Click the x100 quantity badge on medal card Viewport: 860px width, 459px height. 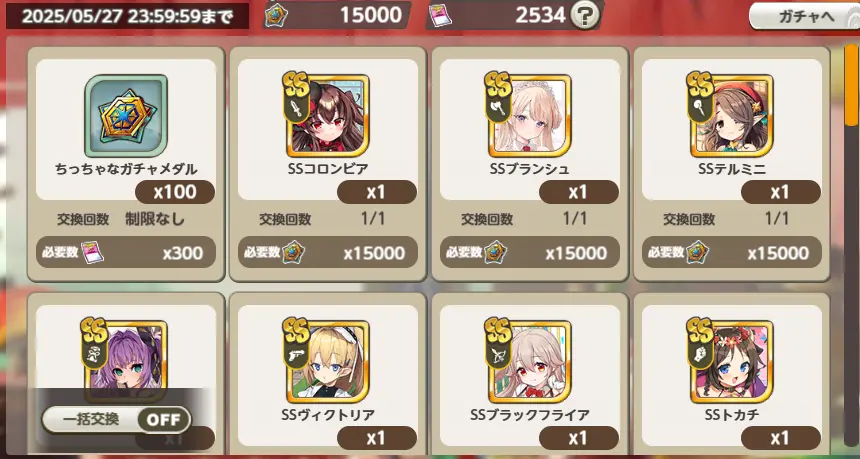coord(175,192)
